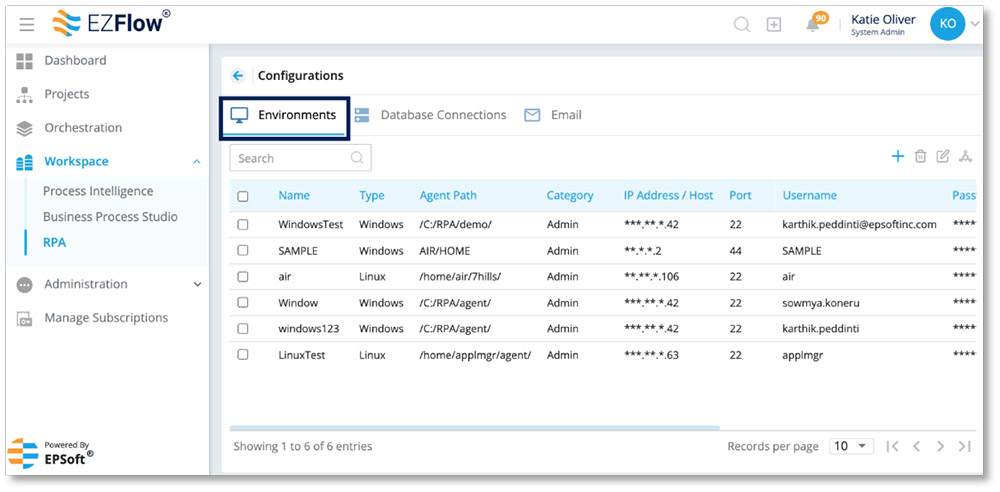Click the Projects hierarchy icon
Viewport: 1000px width, 492px height.
pos(24,95)
